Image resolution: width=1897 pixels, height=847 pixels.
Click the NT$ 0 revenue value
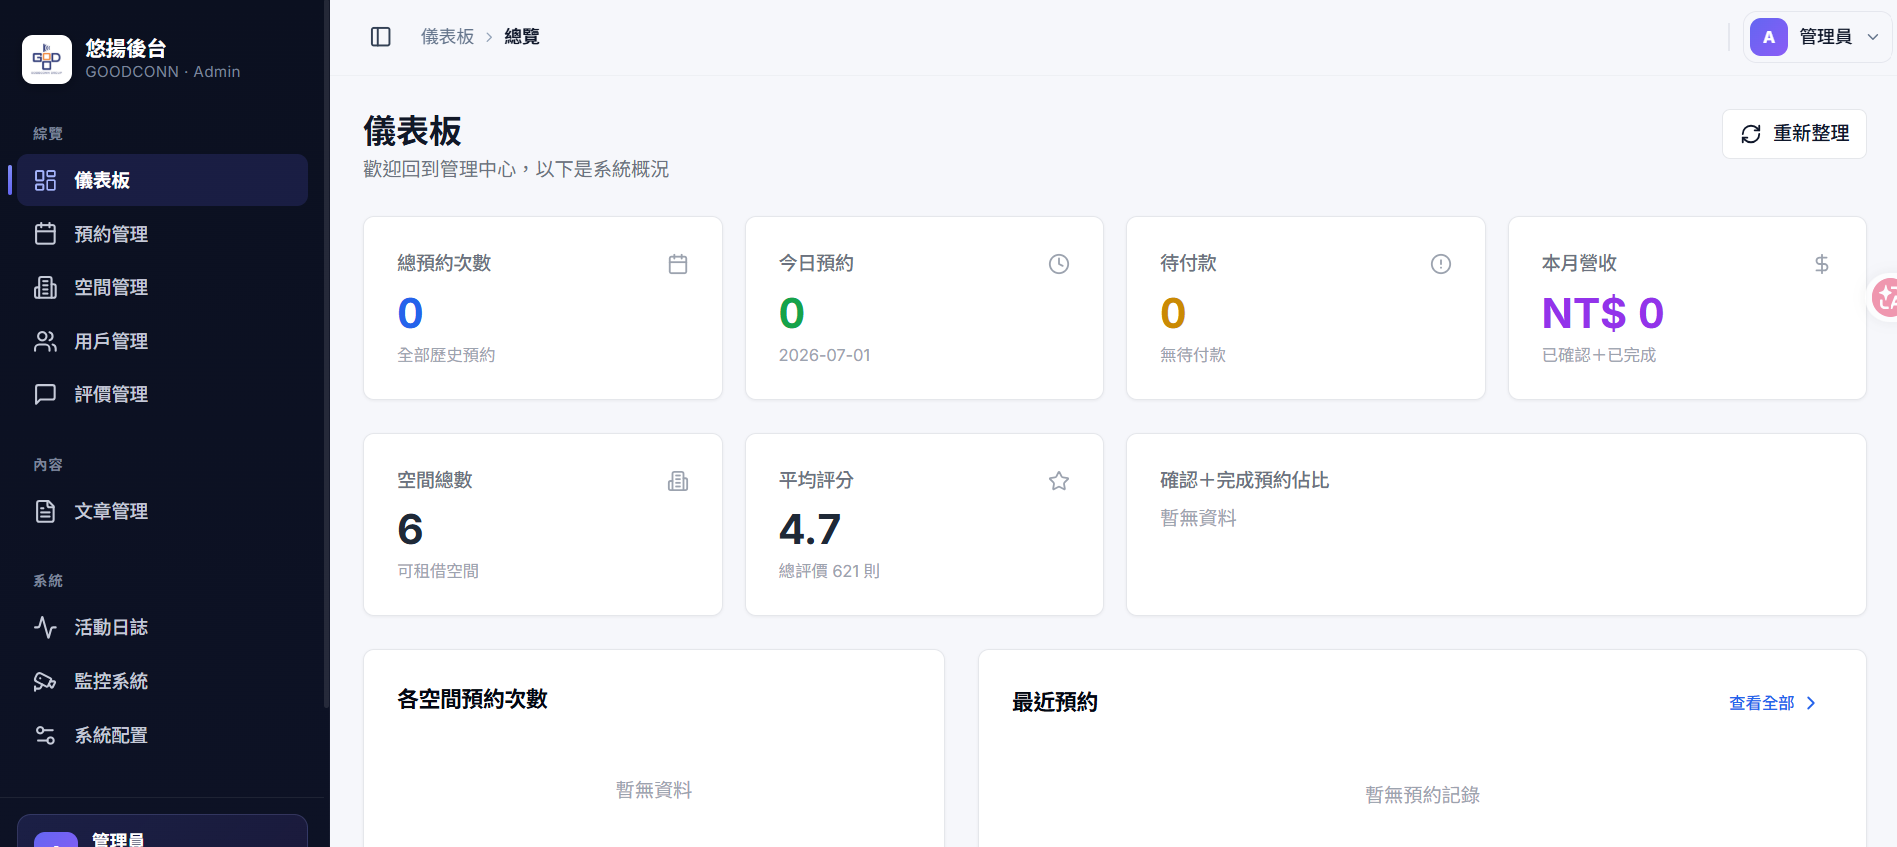pyautogui.click(x=1603, y=313)
